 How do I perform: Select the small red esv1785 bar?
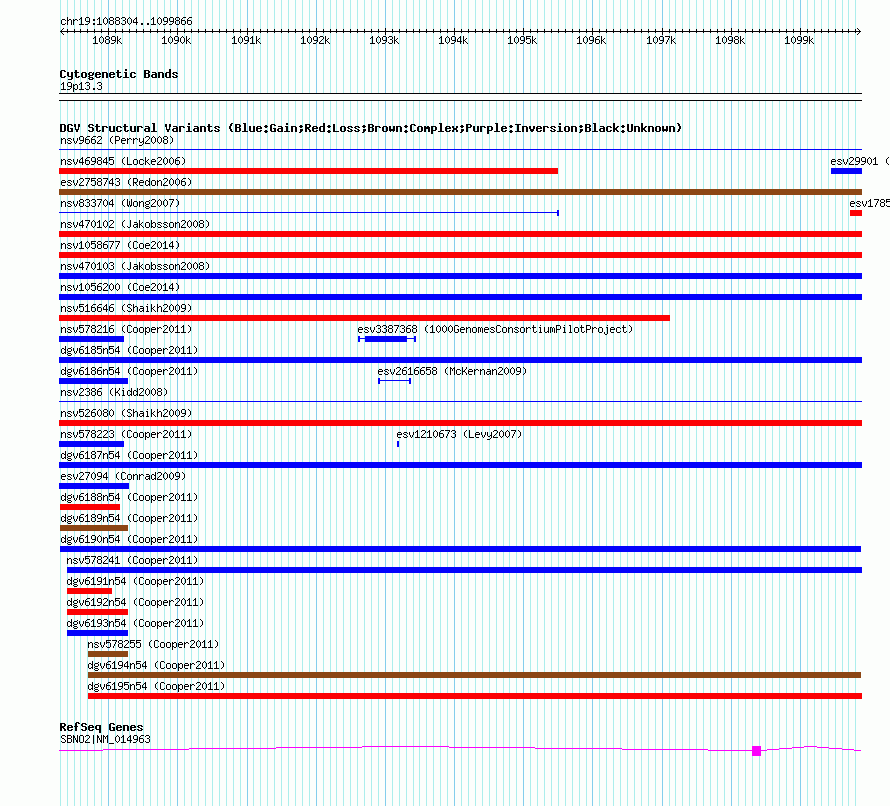coord(856,213)
